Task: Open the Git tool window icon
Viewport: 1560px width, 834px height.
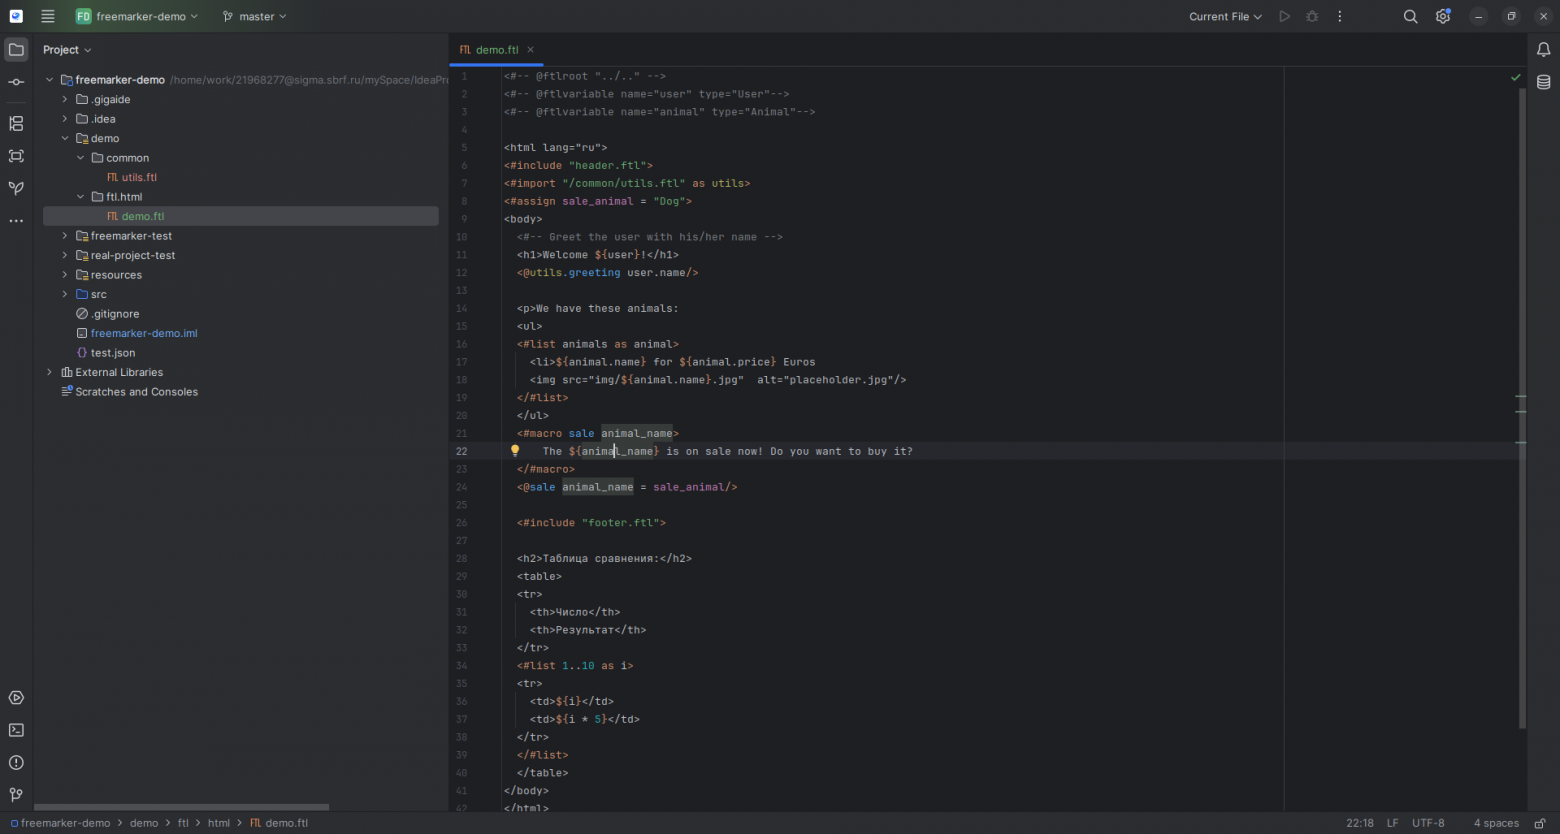Action: (x=16, y=795)
